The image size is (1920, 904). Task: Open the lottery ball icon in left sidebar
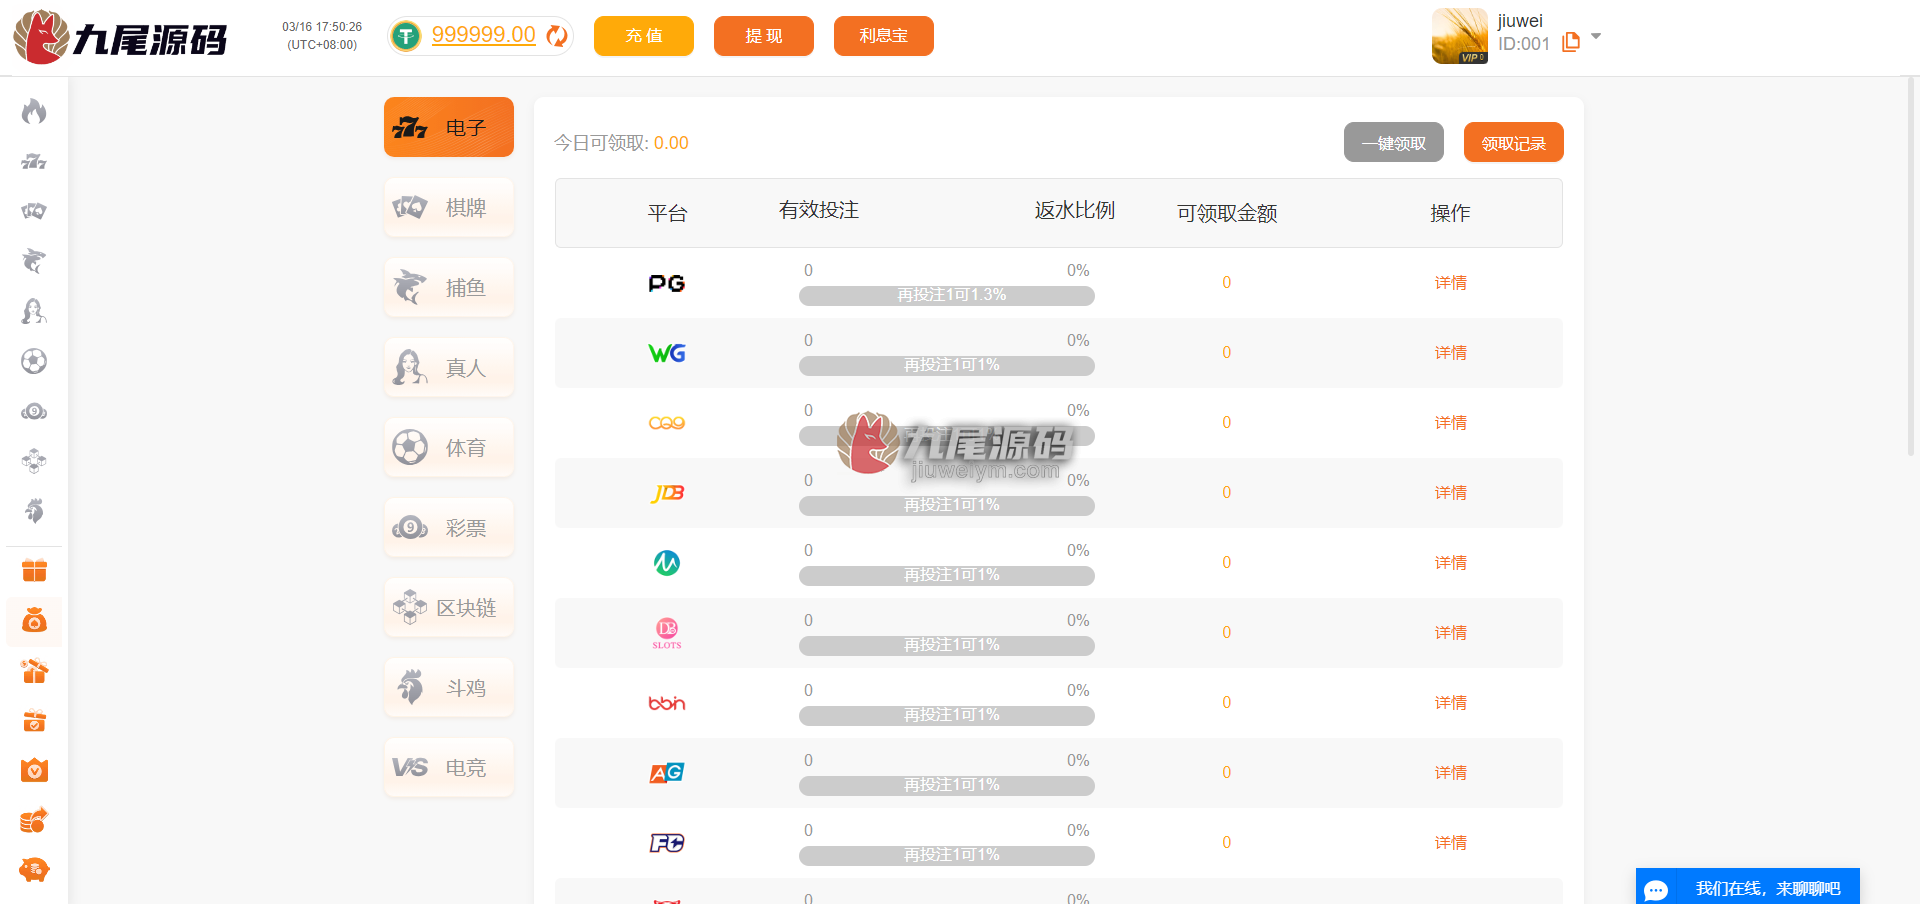tap(34, 411)
